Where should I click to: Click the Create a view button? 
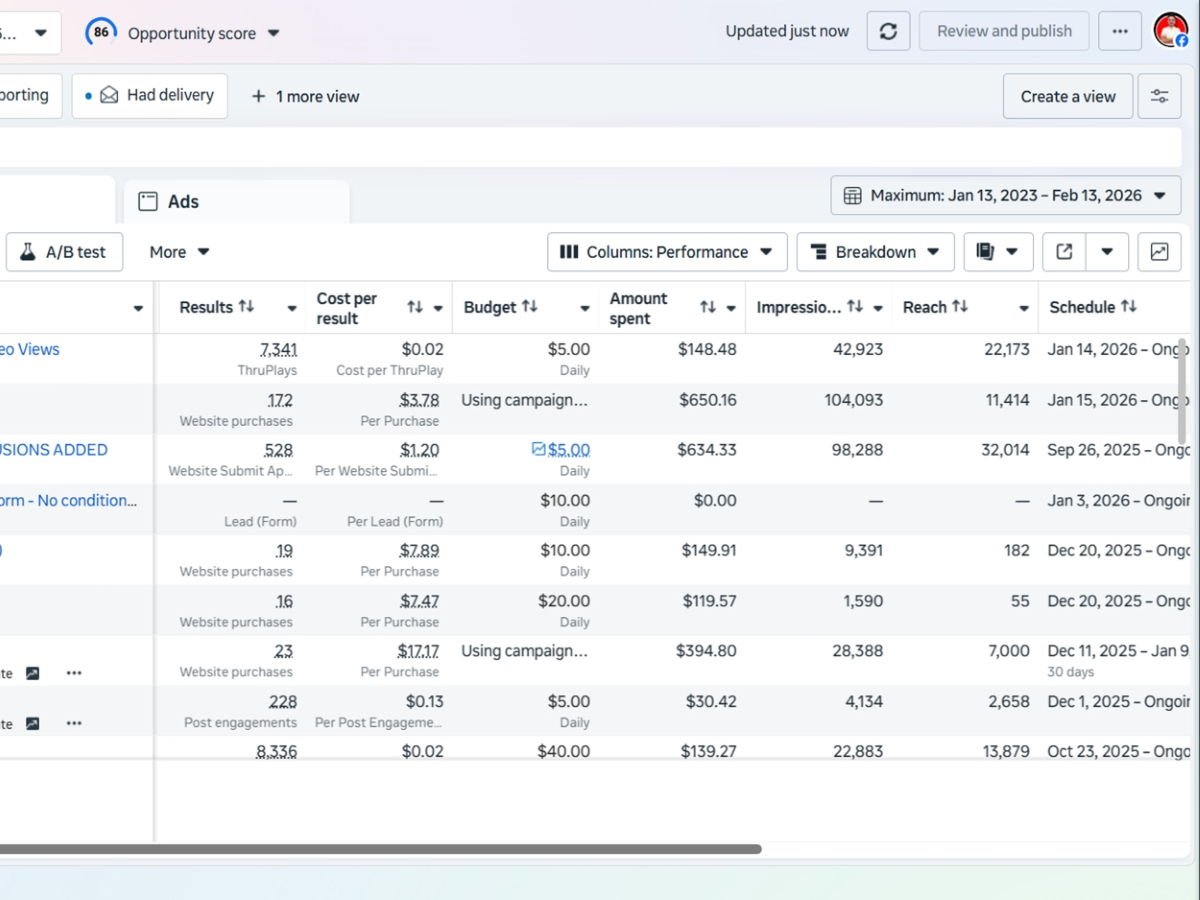click(x=1067, y=96)
